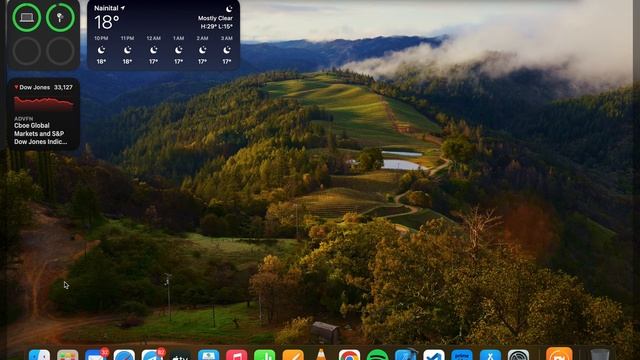Viewport: 640px width, 360px height.
Task: Open System Settings from the Dock
Action: (x=518, y=355)
